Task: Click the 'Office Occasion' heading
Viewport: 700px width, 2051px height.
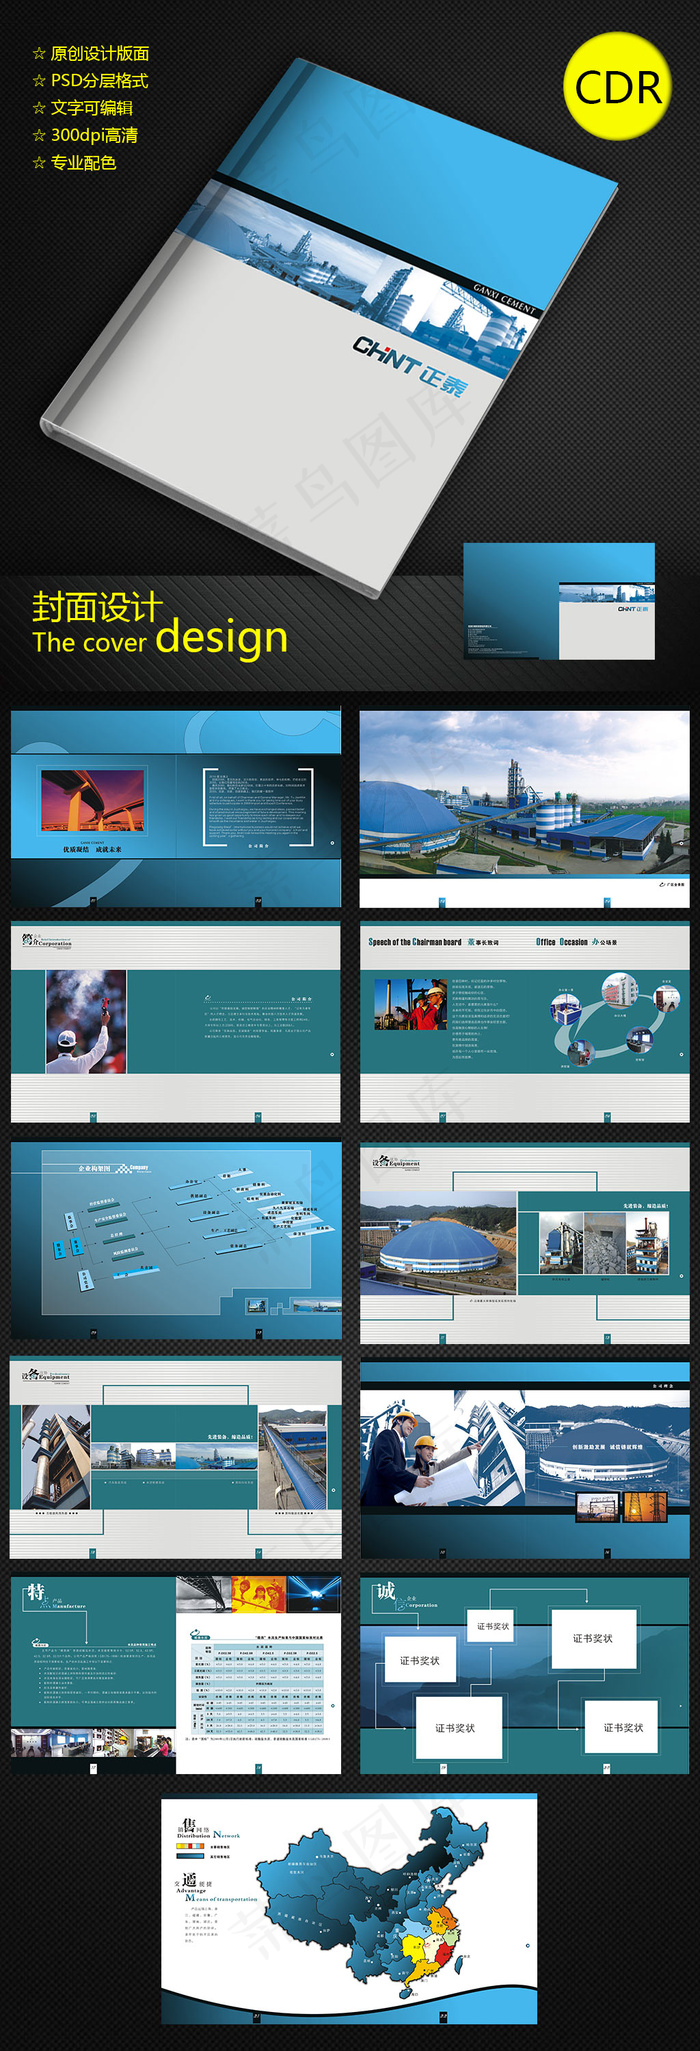Action: coord(562,942)
